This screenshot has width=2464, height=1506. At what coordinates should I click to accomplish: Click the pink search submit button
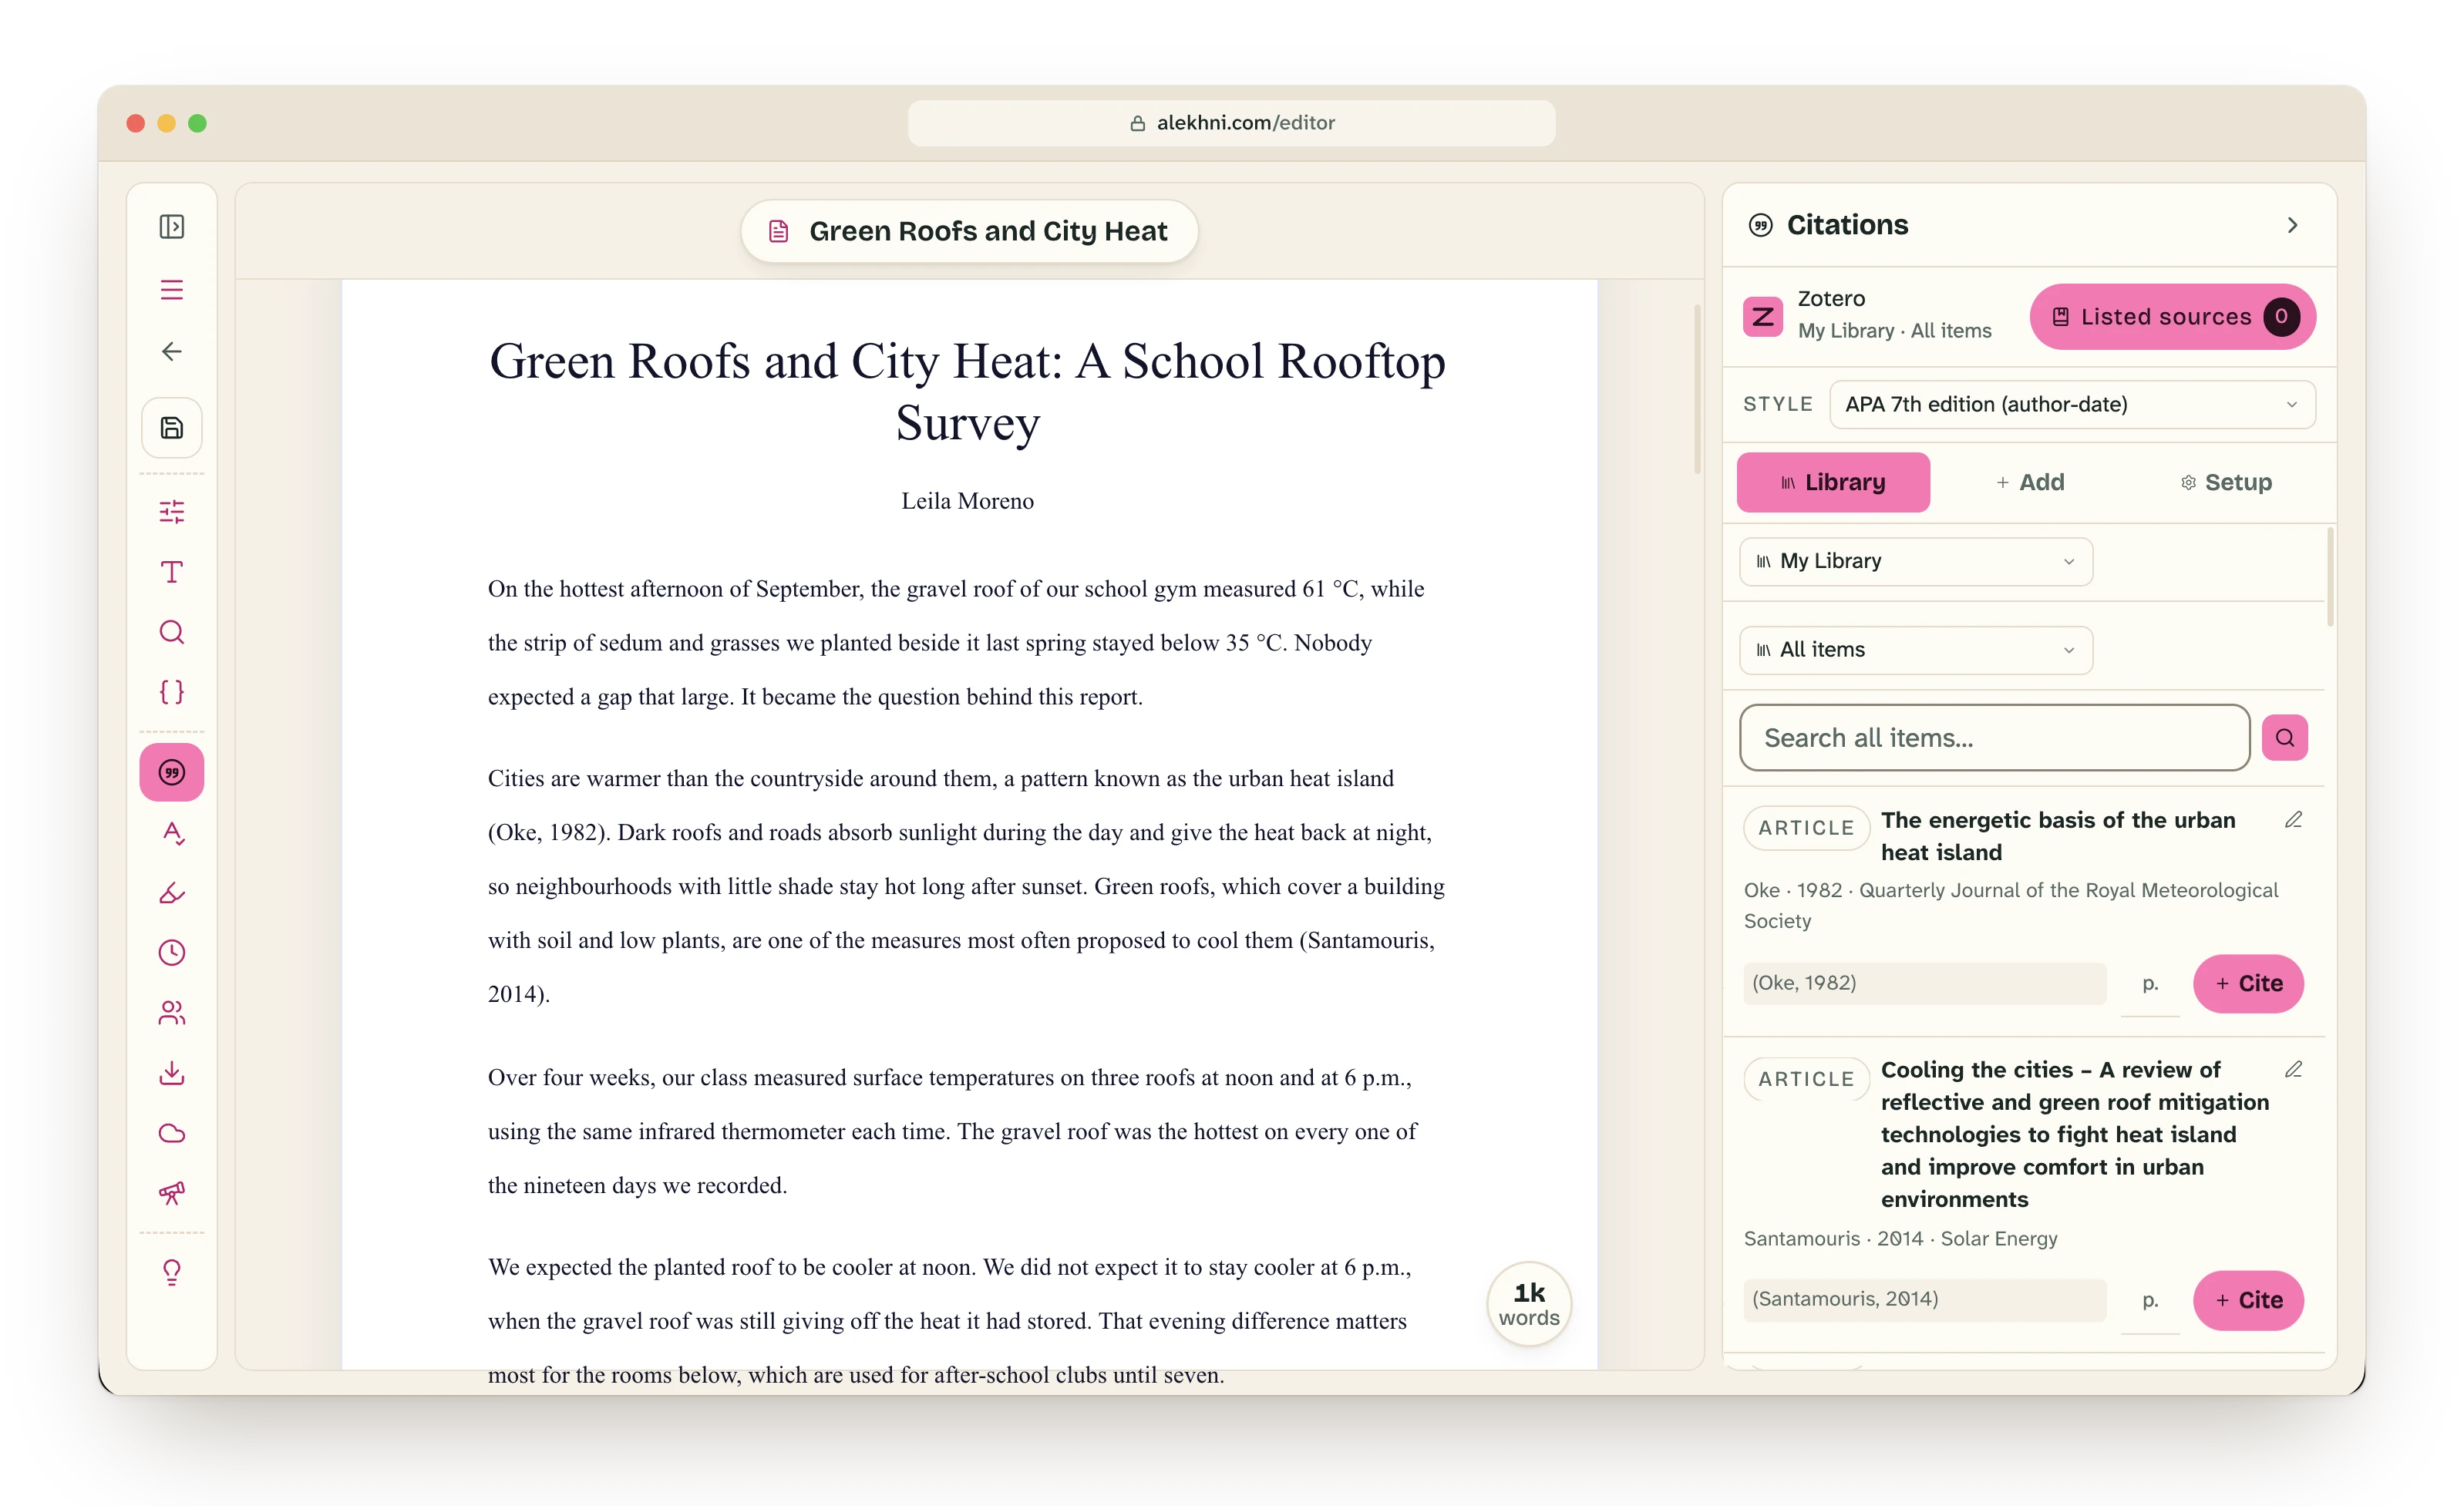[x=2285, y=738]
